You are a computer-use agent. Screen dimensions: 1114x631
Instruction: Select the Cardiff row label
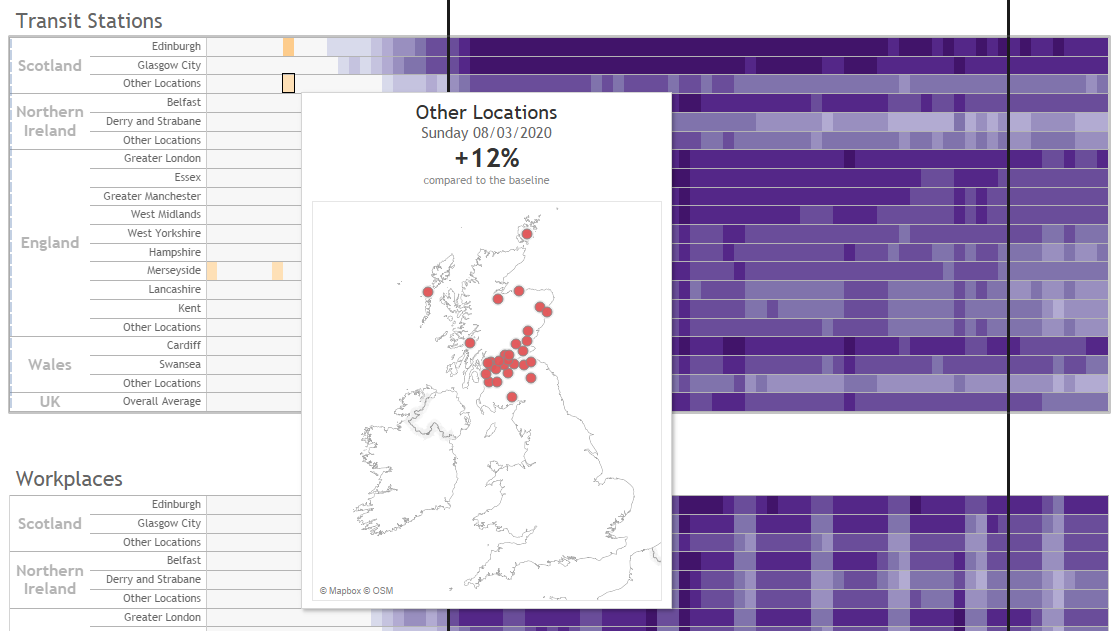(x=183, y=345)
